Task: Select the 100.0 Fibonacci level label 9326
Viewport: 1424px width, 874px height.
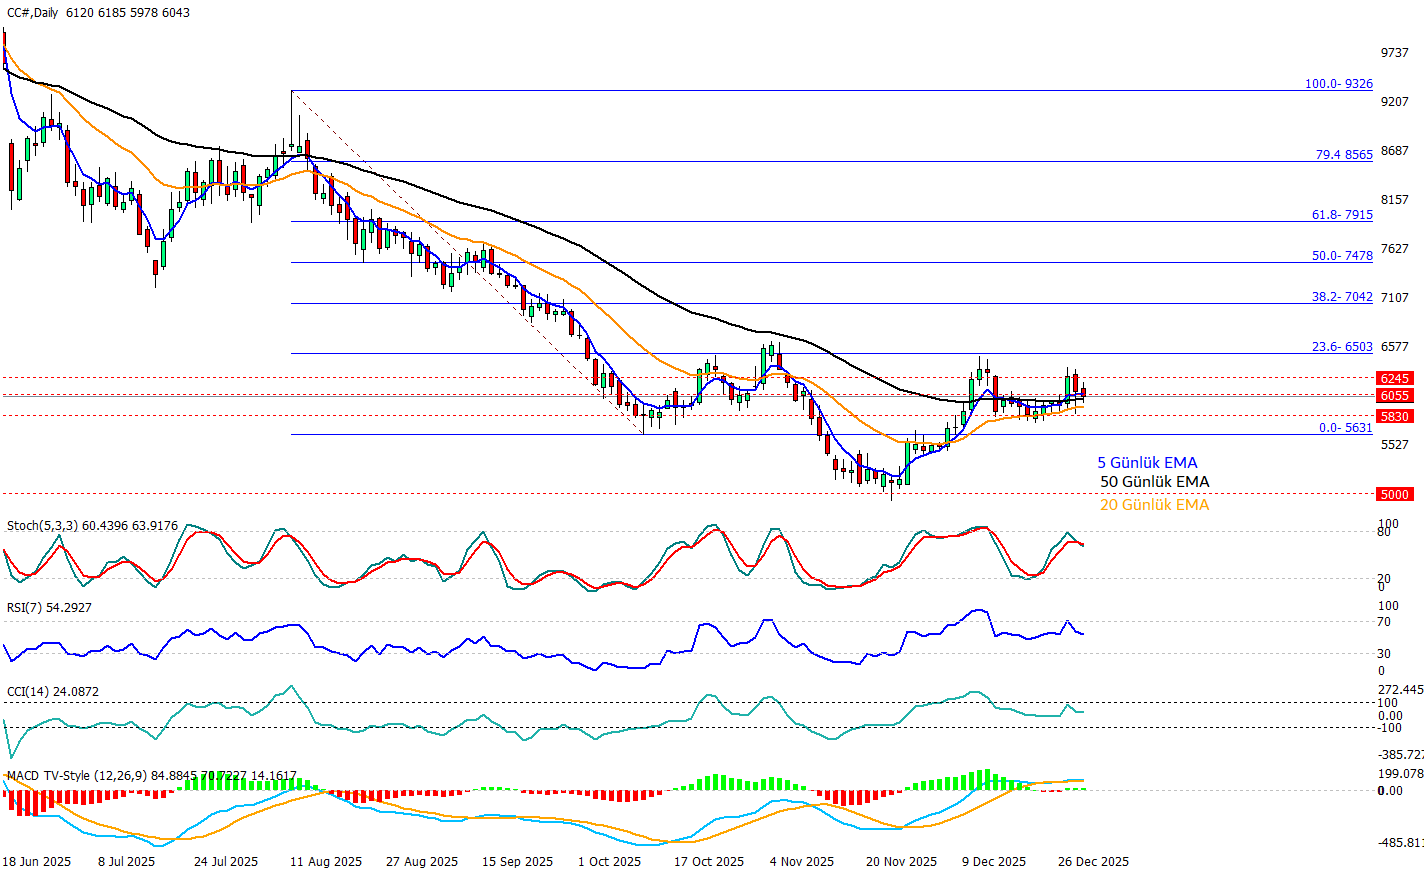Action: [1338, 84]
